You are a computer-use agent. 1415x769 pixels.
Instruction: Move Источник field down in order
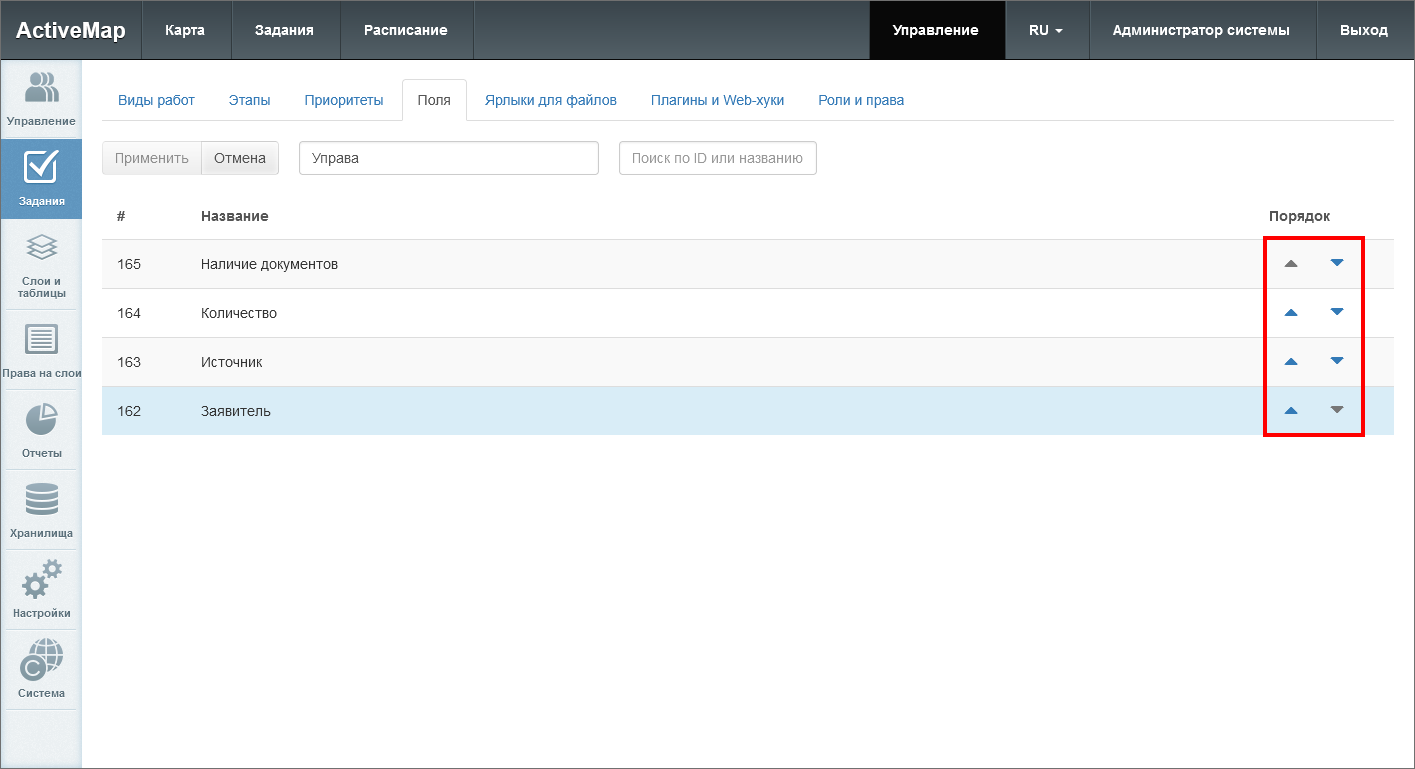[1337, 362]
